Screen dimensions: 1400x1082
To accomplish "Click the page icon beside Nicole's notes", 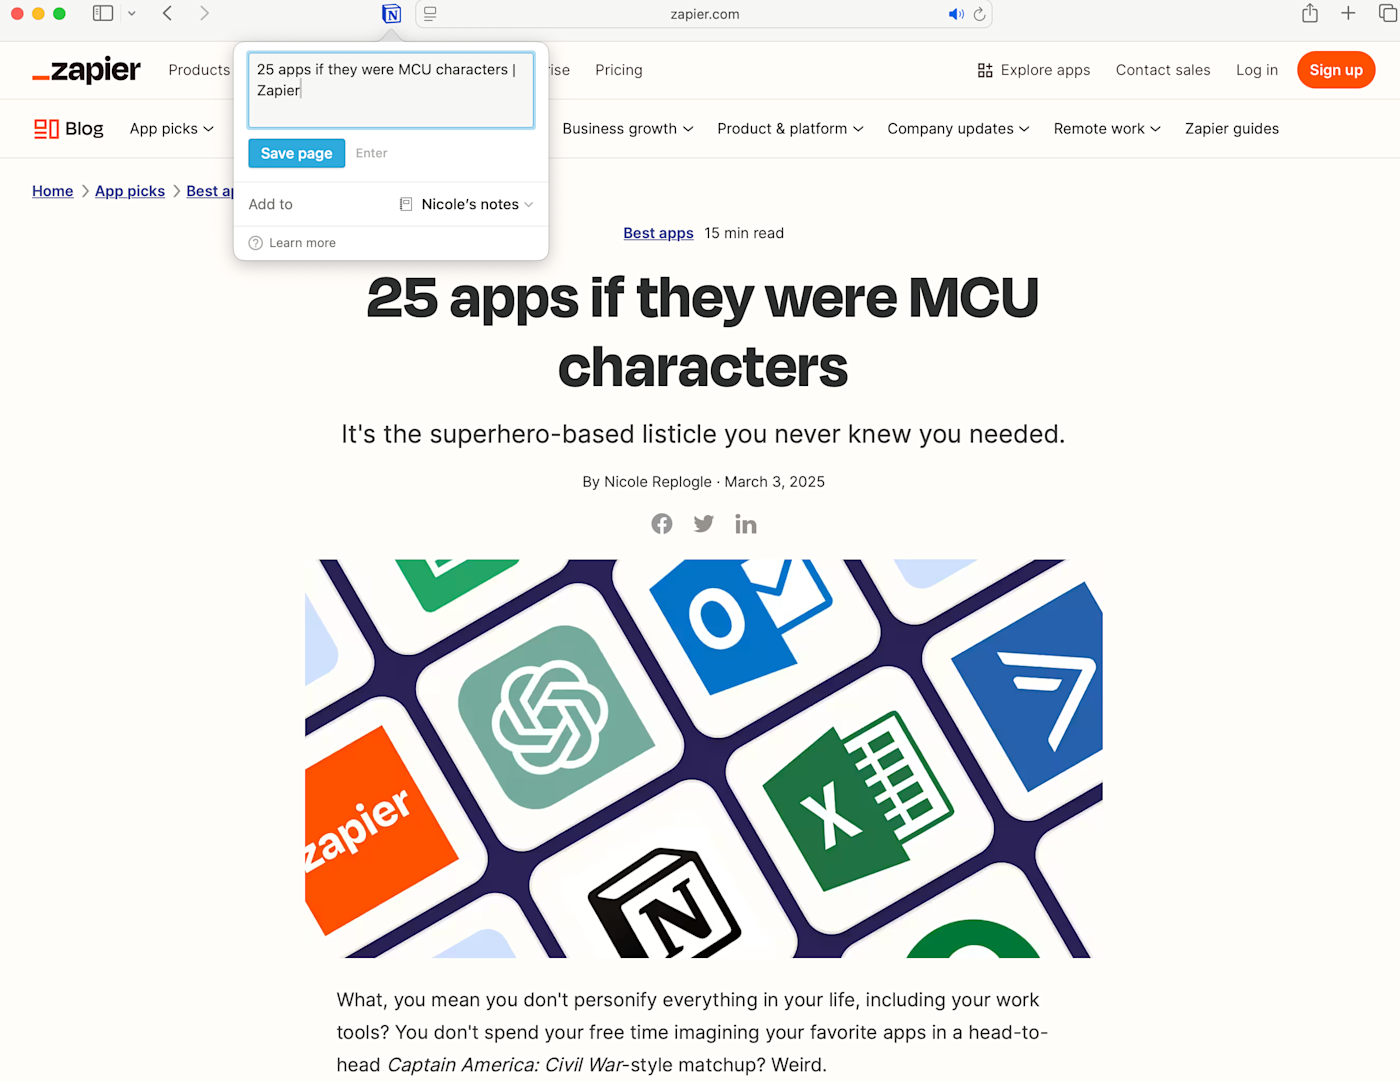I will [406, 204].
